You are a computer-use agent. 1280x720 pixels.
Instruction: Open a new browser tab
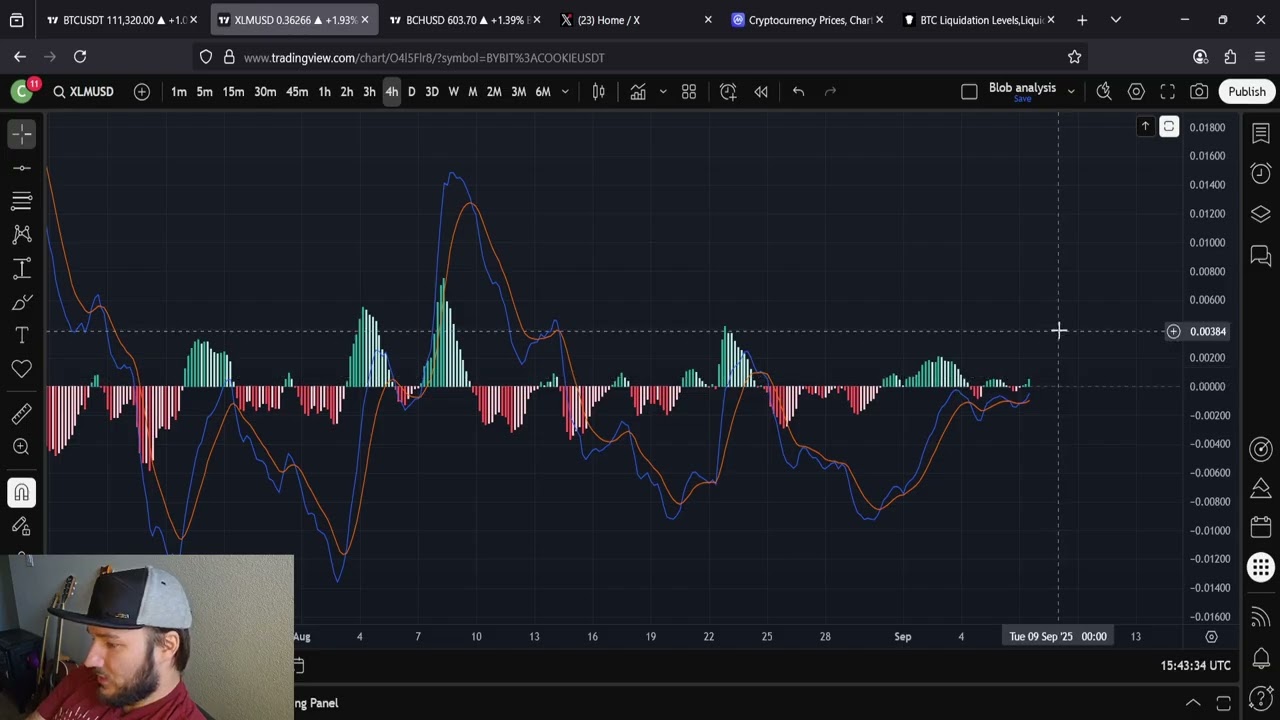pyautogui.click(x=1082, y=20)
